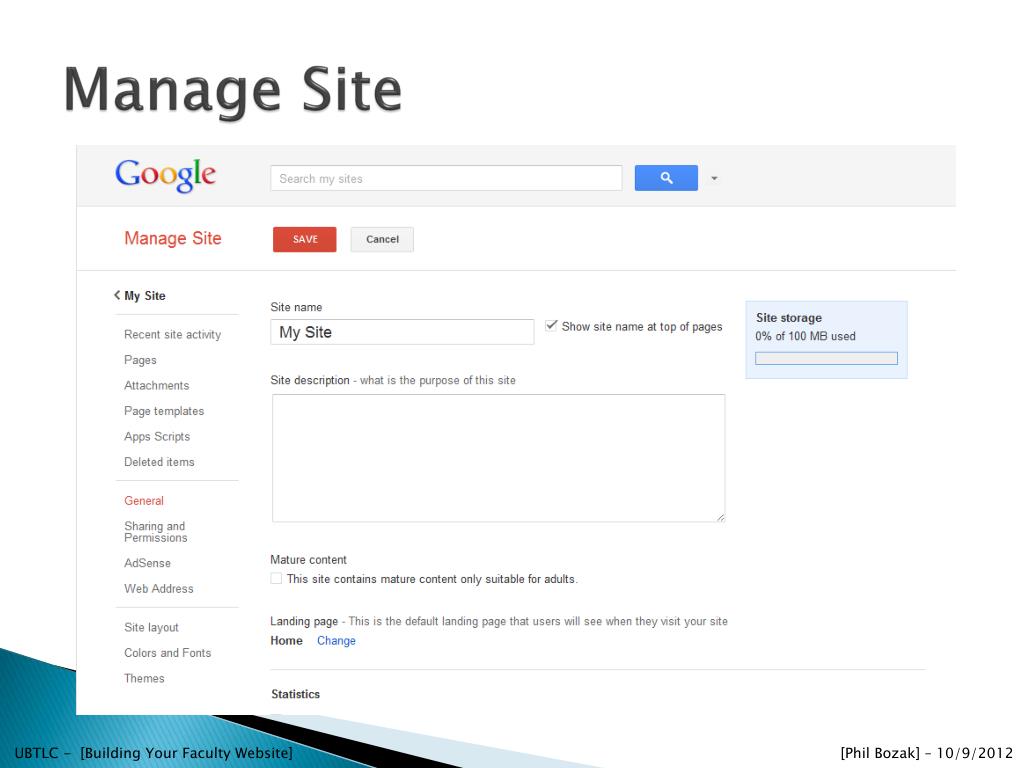Focus the Search my sites field
This screenshot has width=1024, height=768.
(x=446, y=178)
